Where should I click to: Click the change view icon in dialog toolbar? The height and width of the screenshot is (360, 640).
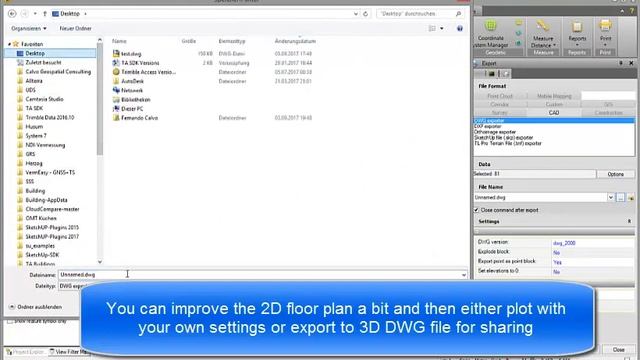(x=432, y=28)
